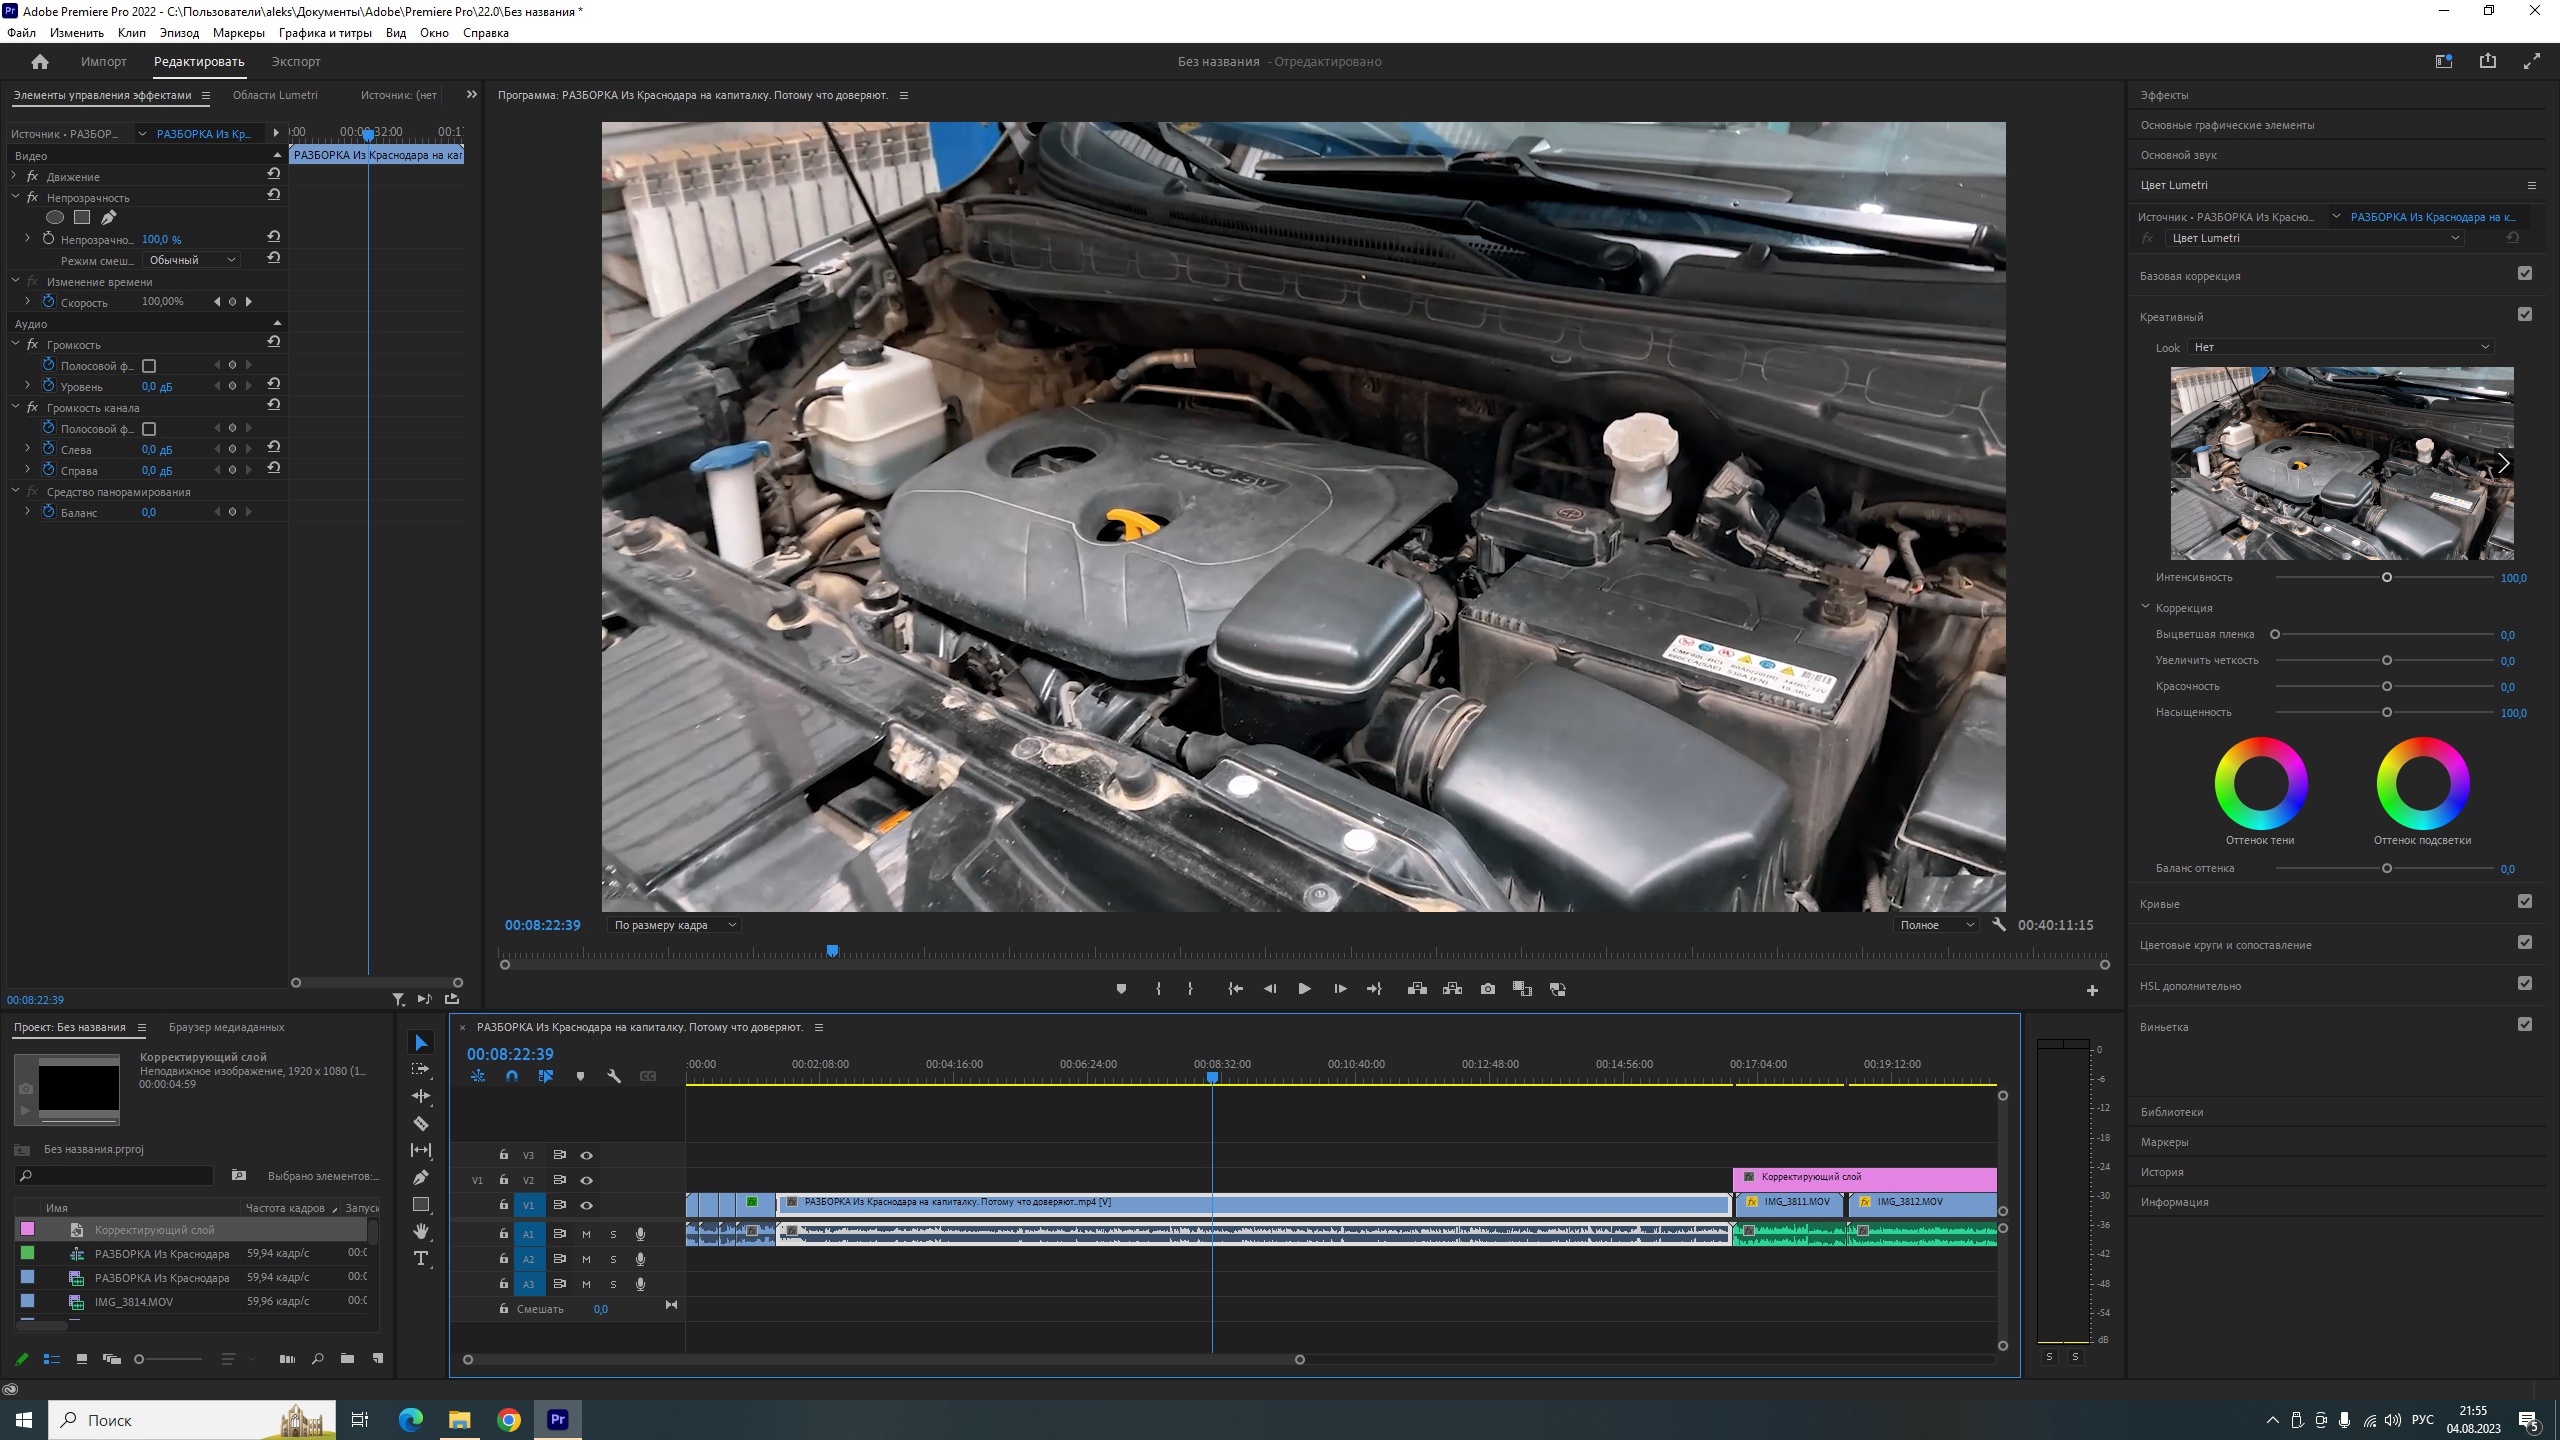Open the Markers menu
Viewport: 2560px width, 1440px height.
(238, 33)
